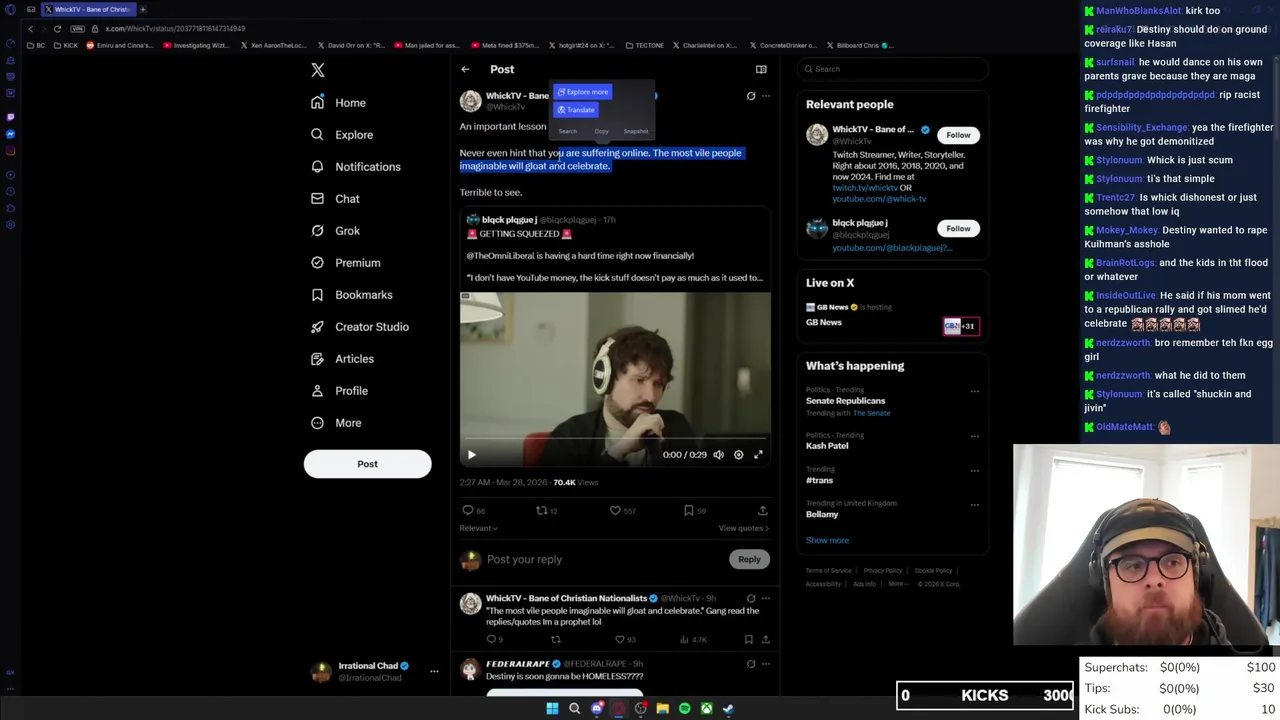
Task: Go back in the browser toolbar
Action: pyautogui.click(x=30, y=28)
